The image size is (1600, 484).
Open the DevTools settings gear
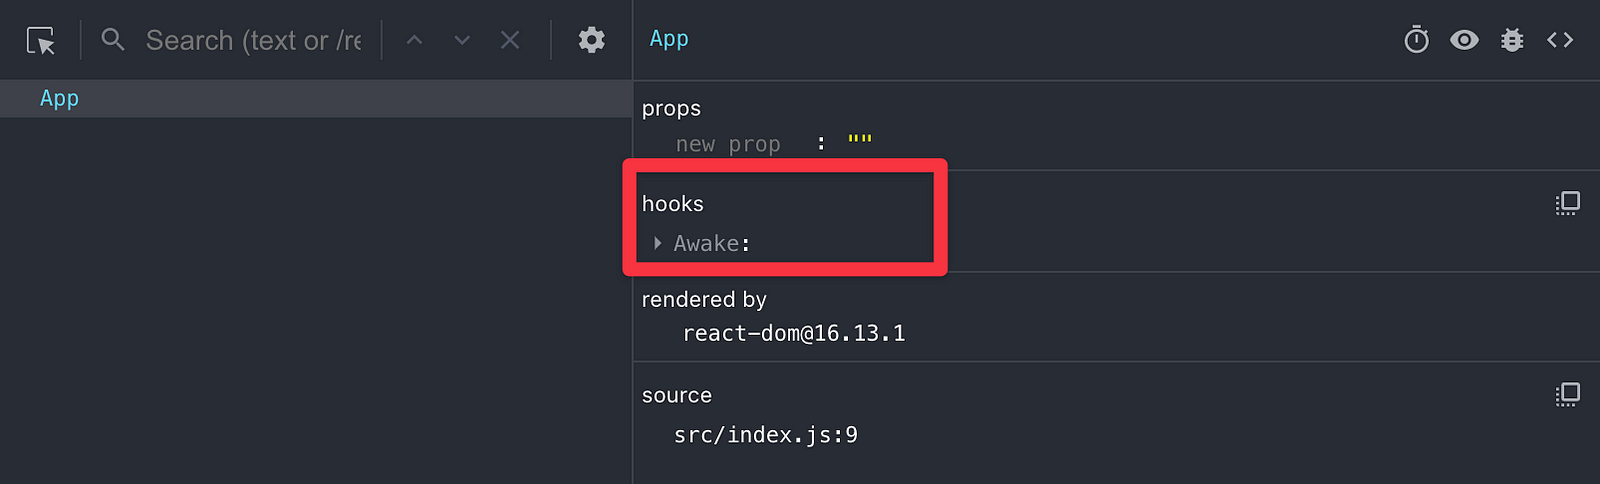pyautogui.click(x=592, y=40)
